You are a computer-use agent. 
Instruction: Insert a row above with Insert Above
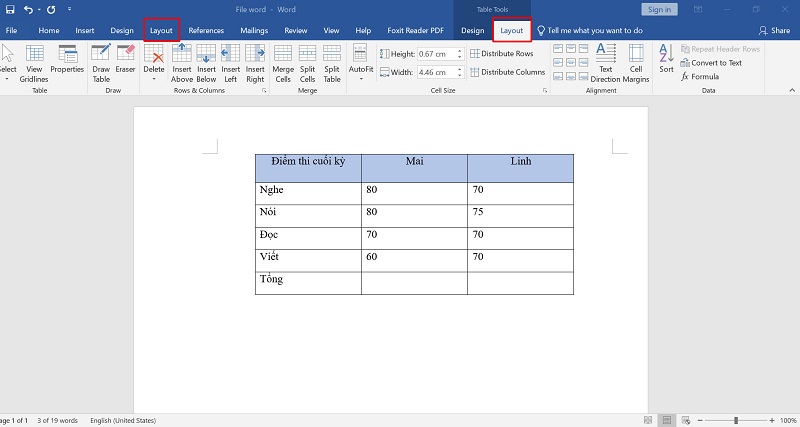pyautogui.click(x=182, y=63)
